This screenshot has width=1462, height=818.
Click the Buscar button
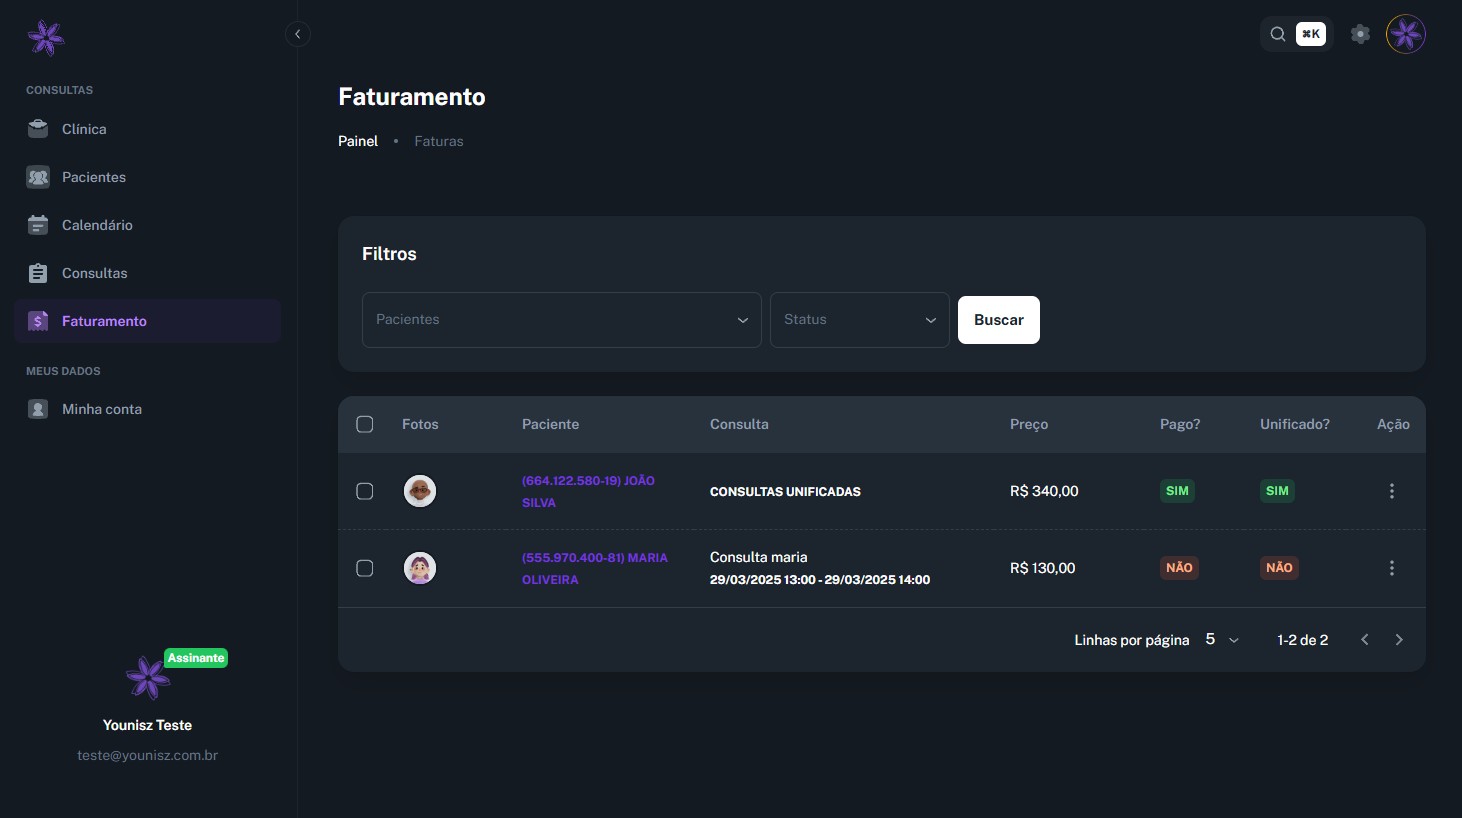point(998,319)
